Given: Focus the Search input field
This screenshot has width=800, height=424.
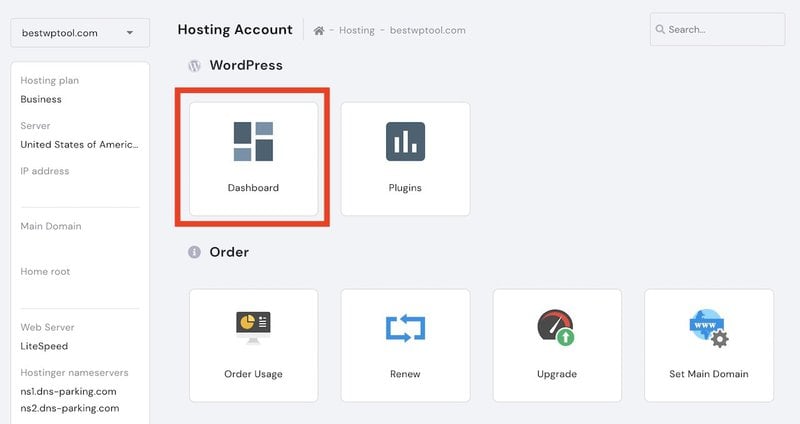Looking at the screenshot, I should tap(717, 30).
